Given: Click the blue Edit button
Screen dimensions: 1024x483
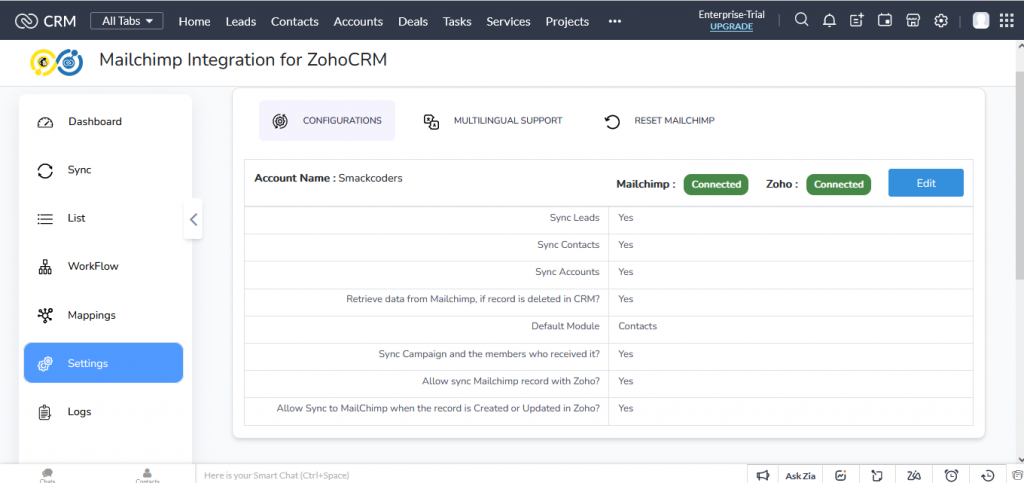Looking at the screenshot, I should click(925, 183).
